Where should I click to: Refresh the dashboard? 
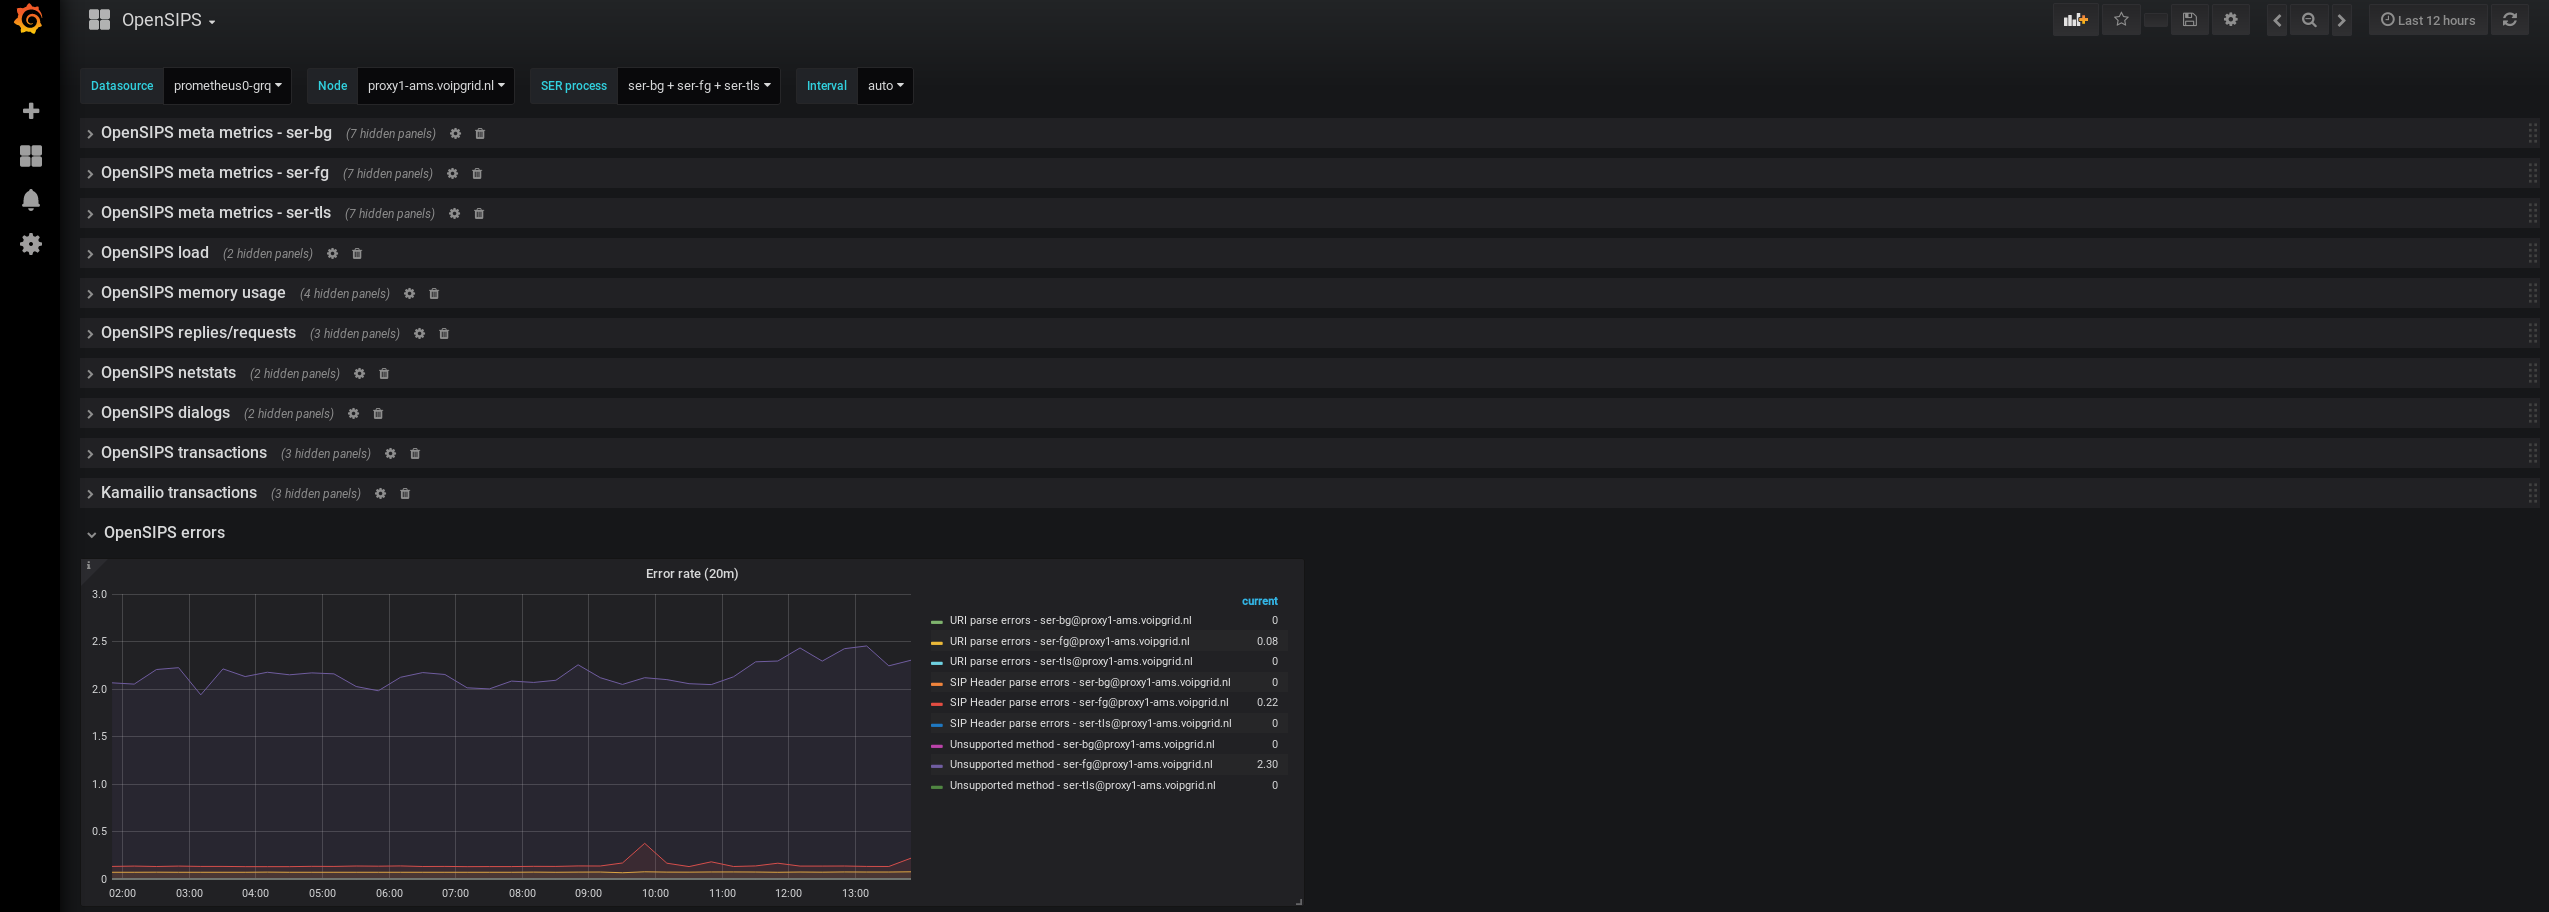point(2510,20)
